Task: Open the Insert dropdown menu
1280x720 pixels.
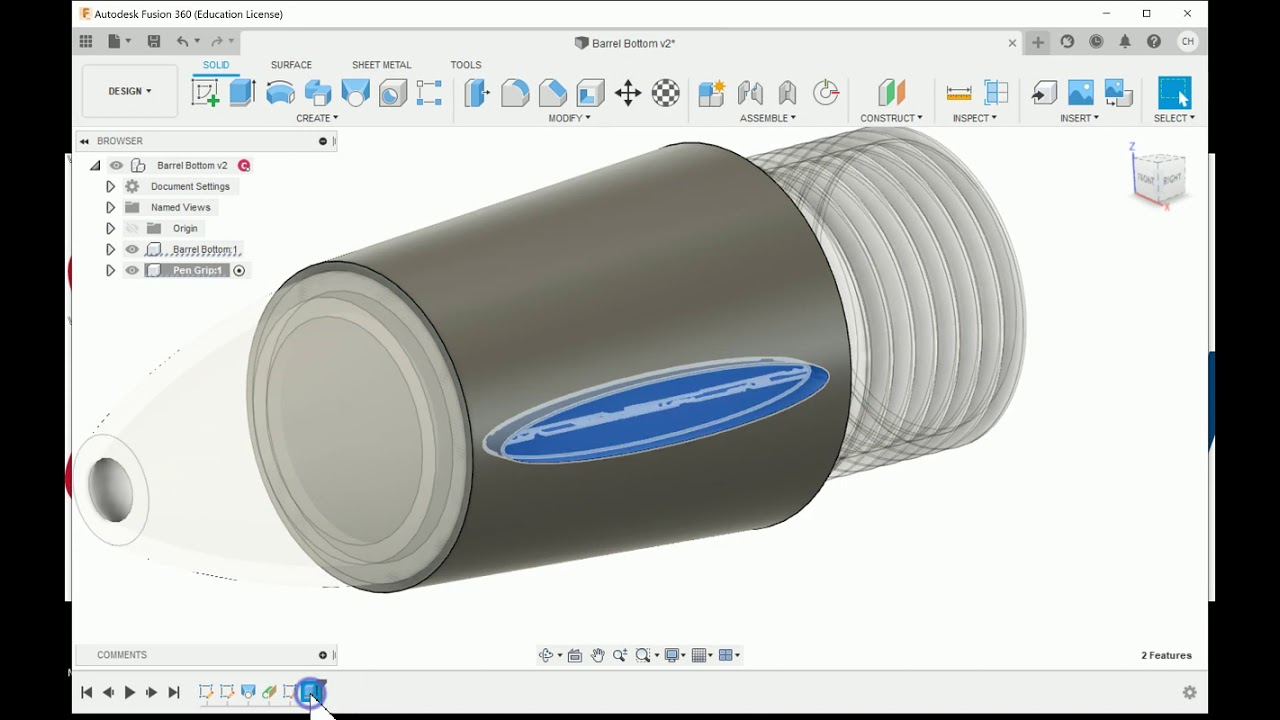Action: [1079, 118]
